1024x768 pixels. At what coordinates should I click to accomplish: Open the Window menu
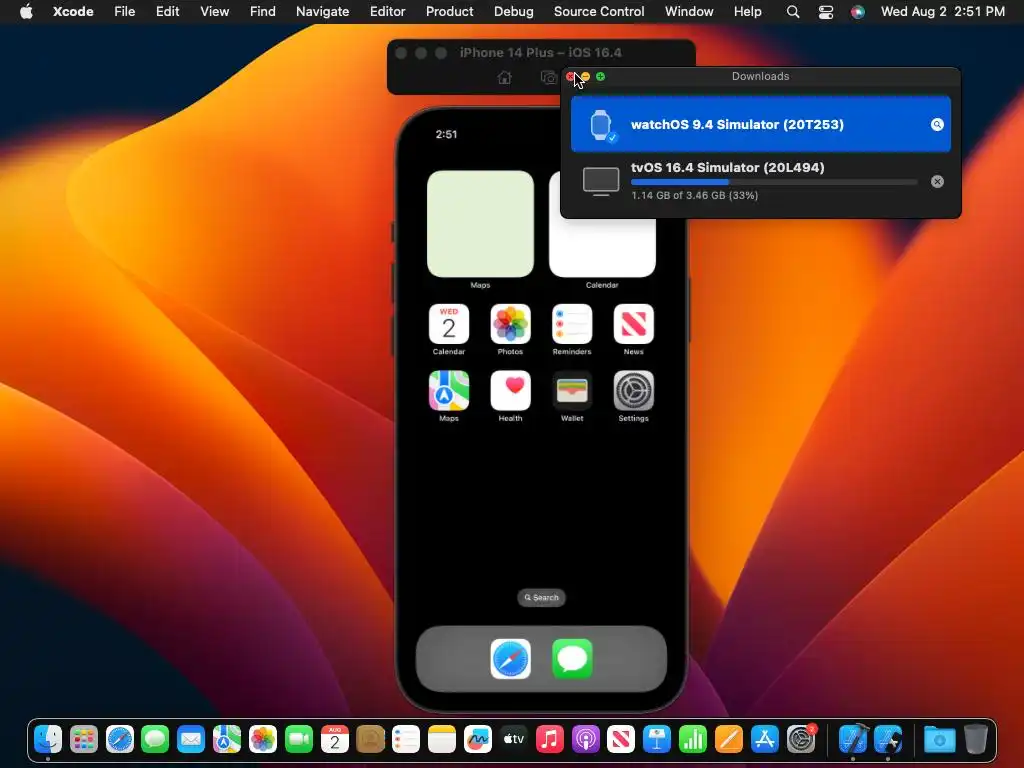click(689, 12)
